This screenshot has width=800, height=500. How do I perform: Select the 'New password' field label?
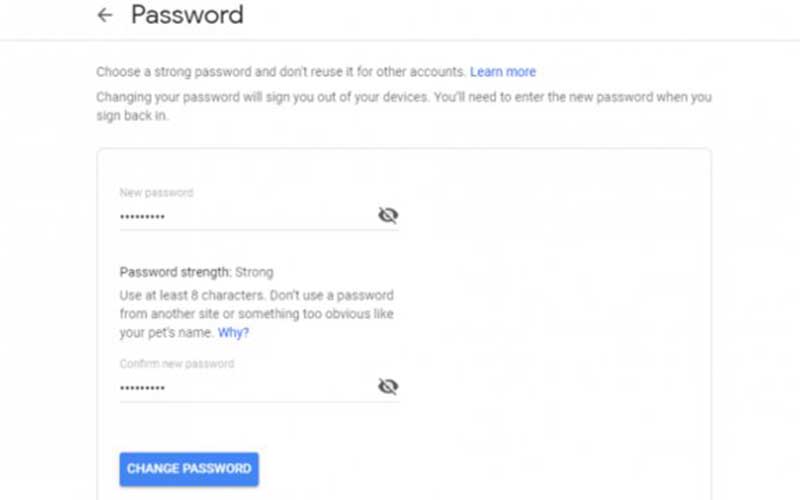[x=157, y=192]
